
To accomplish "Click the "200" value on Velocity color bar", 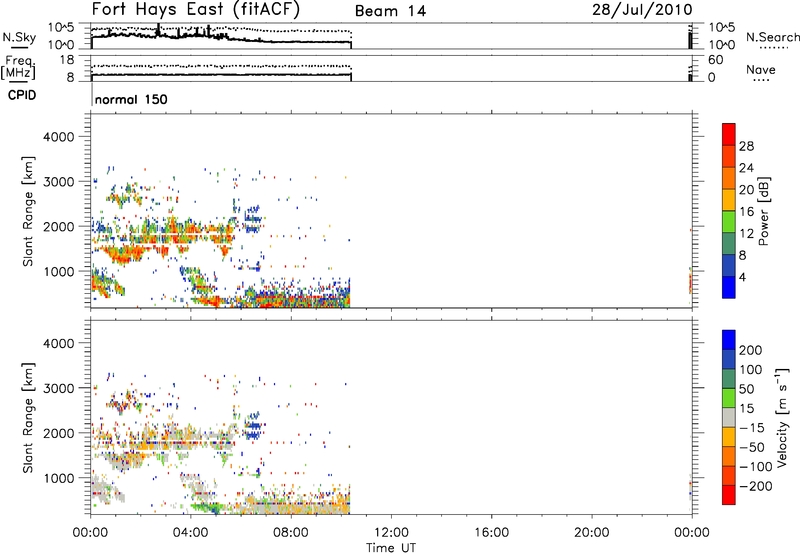I will pos(751,350).
